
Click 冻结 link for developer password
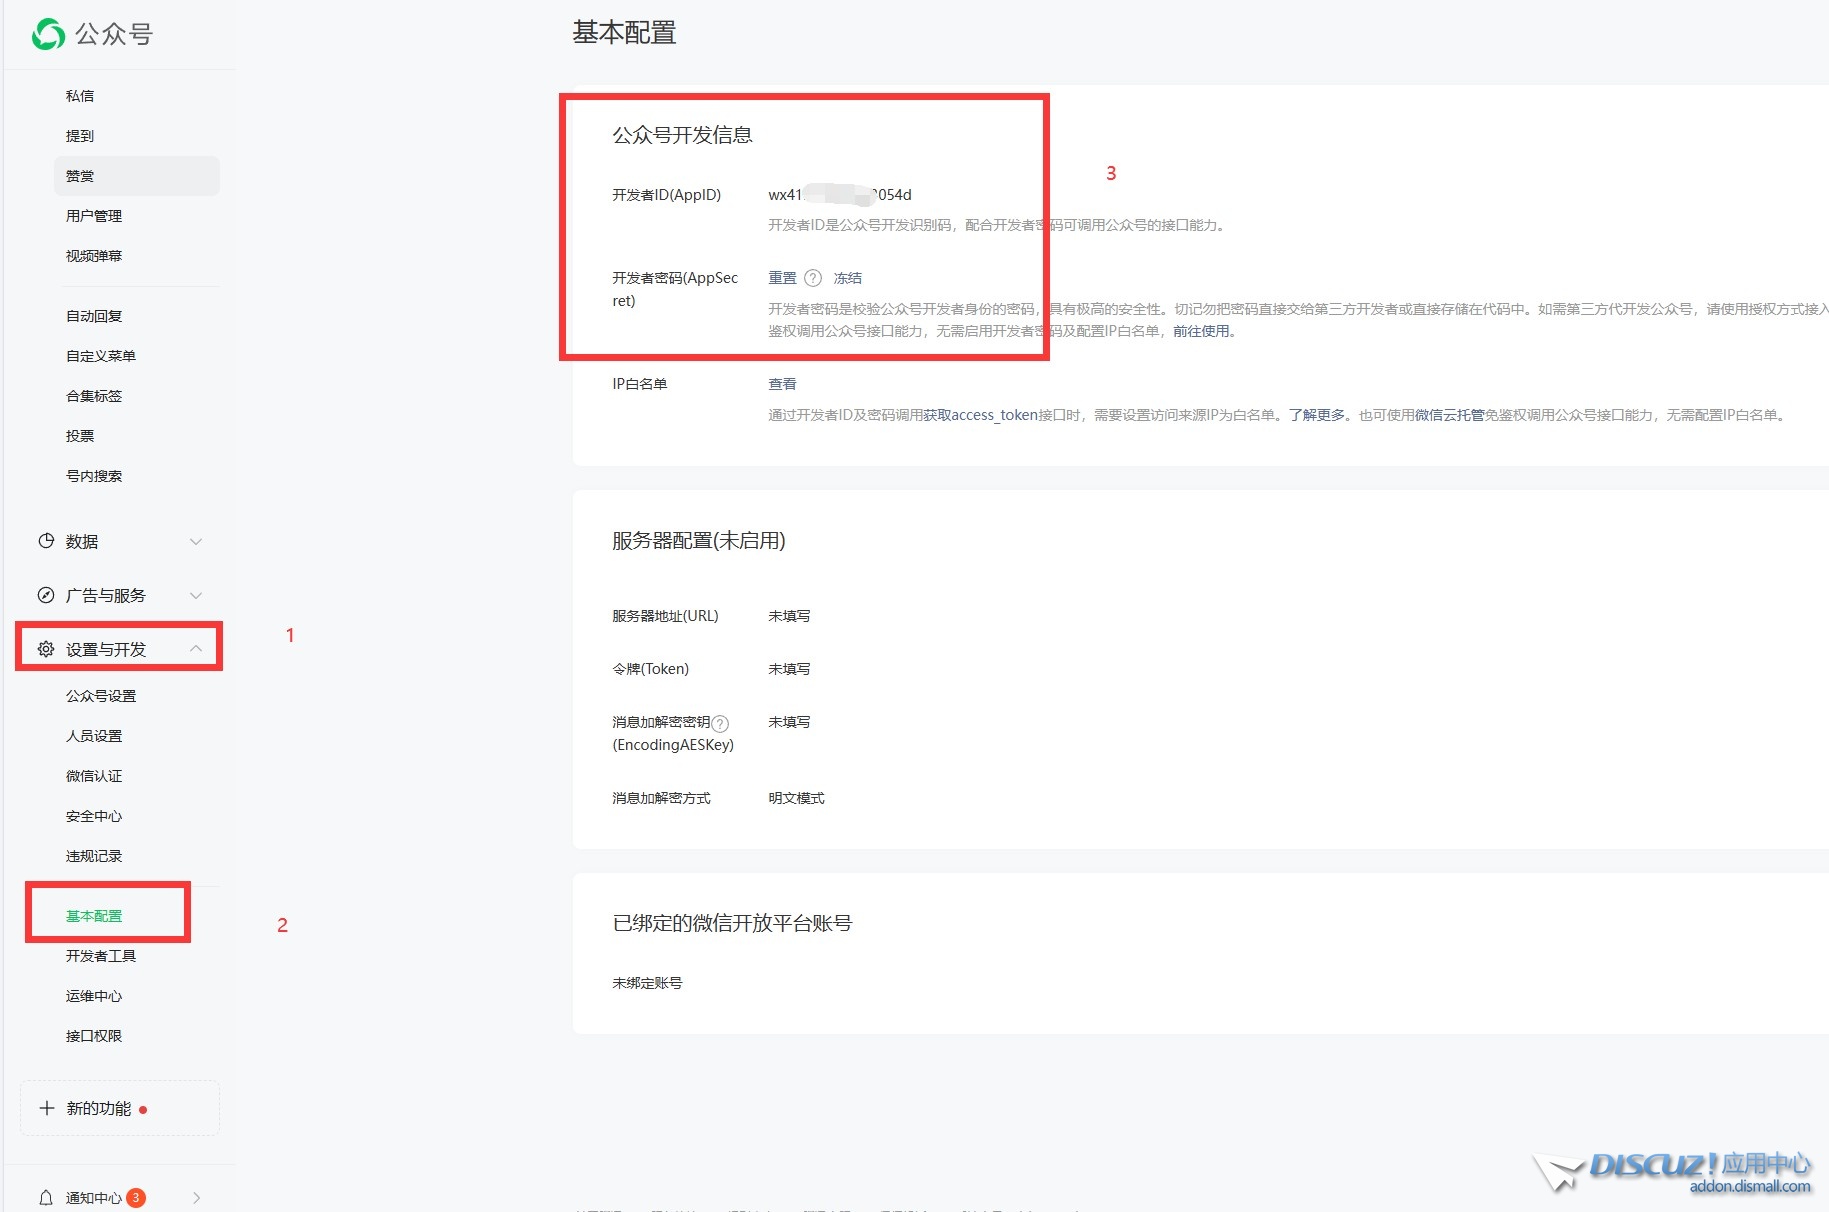(x=847, y=278)
